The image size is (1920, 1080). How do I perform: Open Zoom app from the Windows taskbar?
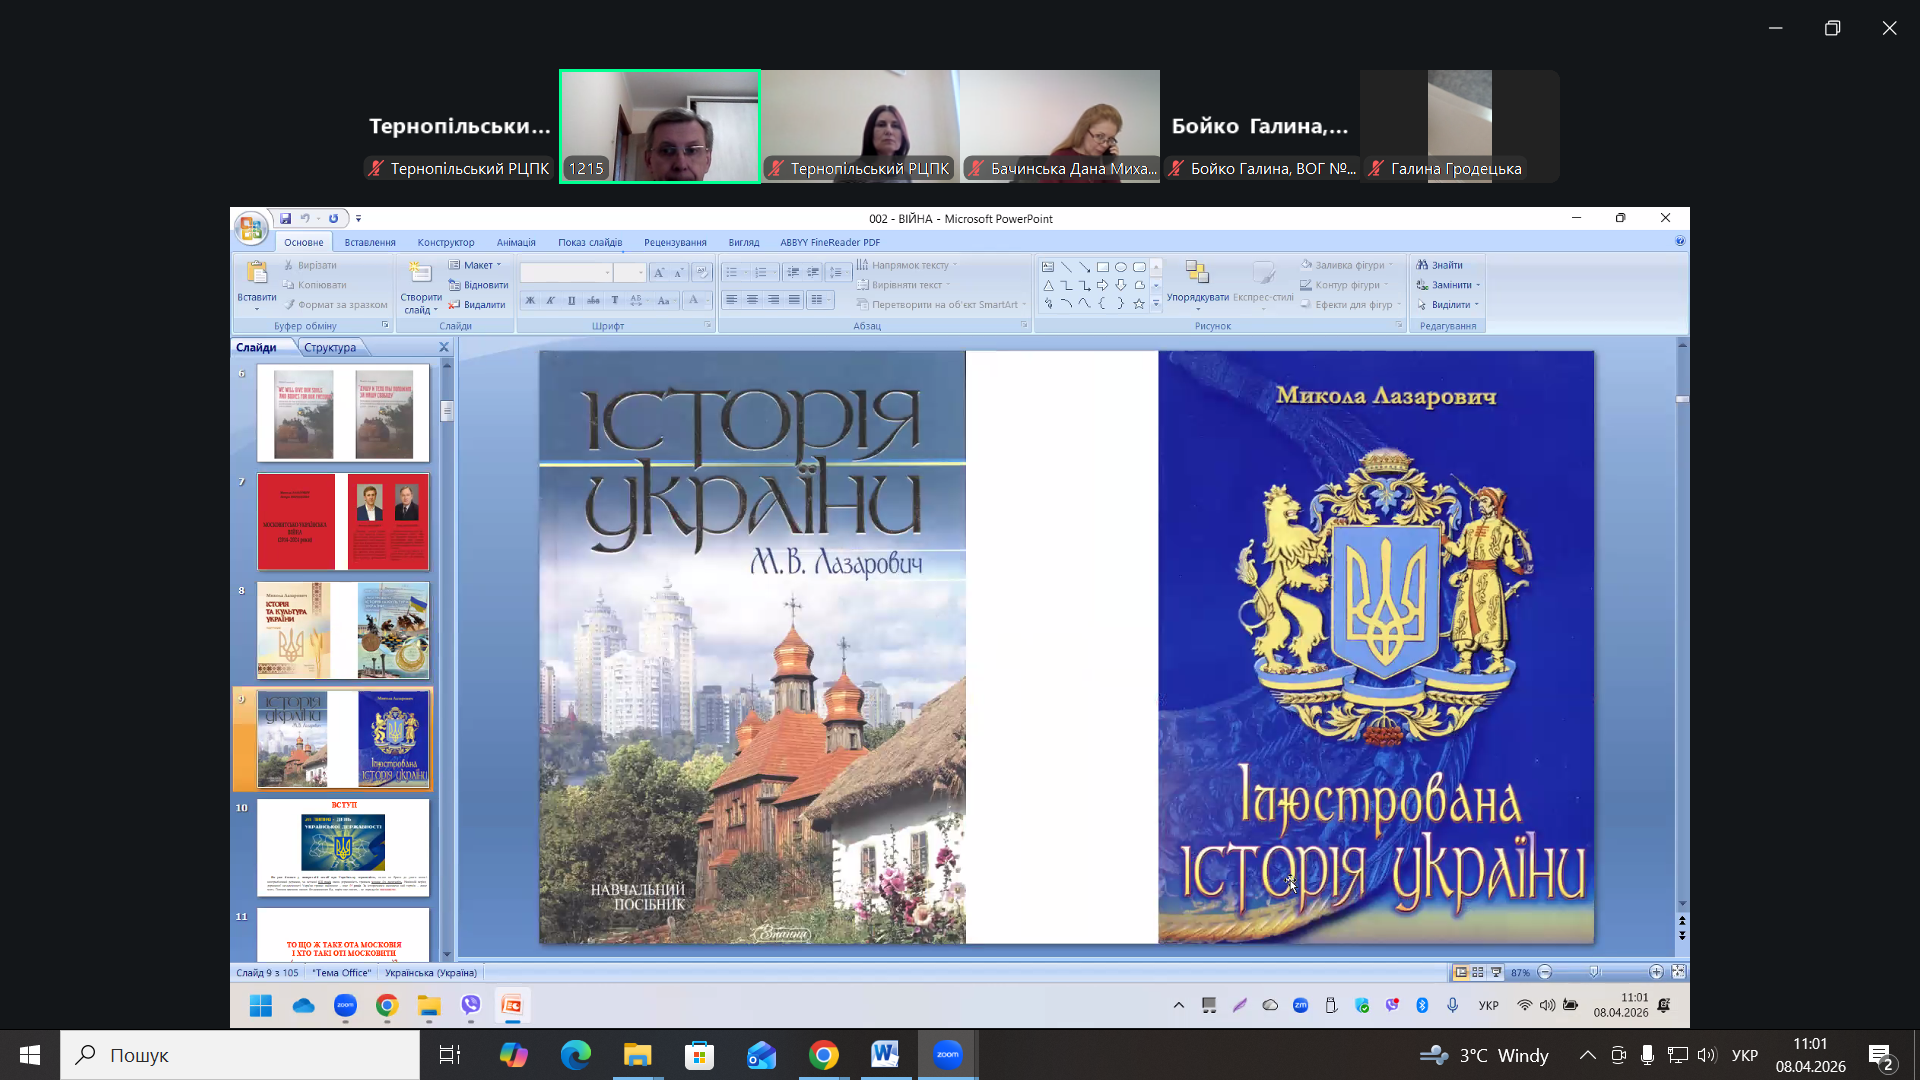point(947,1055)
